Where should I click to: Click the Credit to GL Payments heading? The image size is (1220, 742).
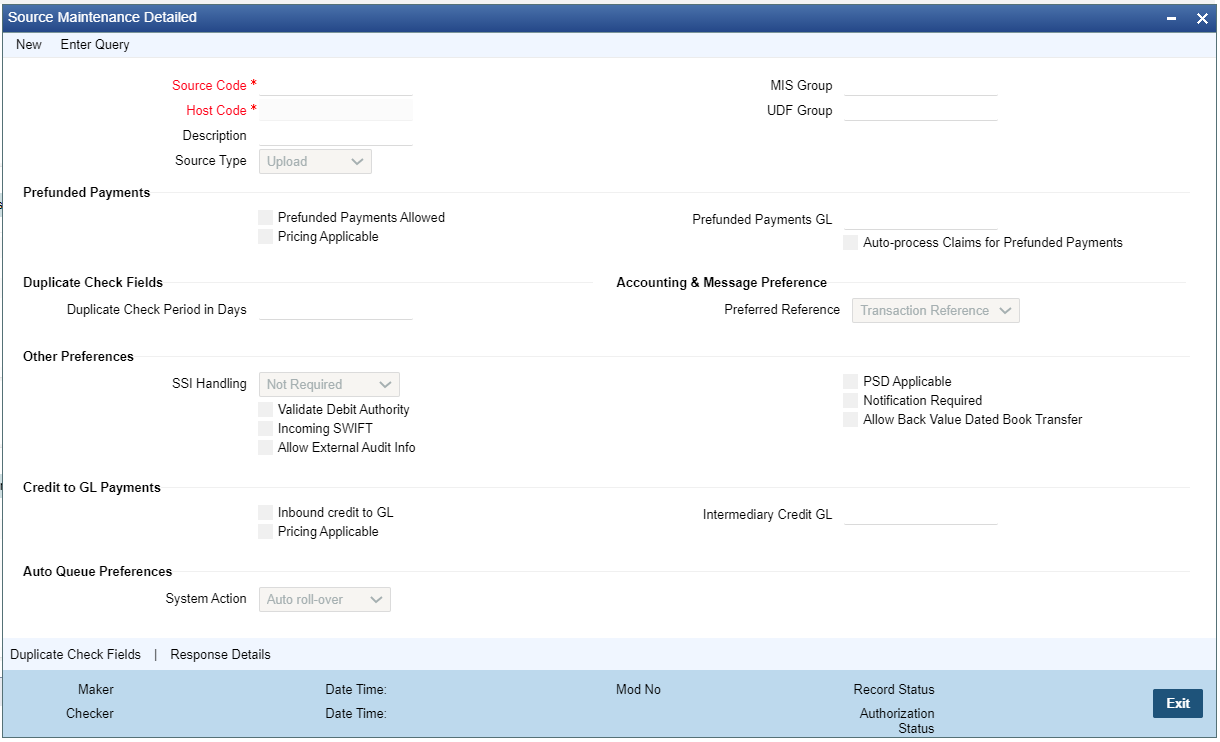[92, 487]
